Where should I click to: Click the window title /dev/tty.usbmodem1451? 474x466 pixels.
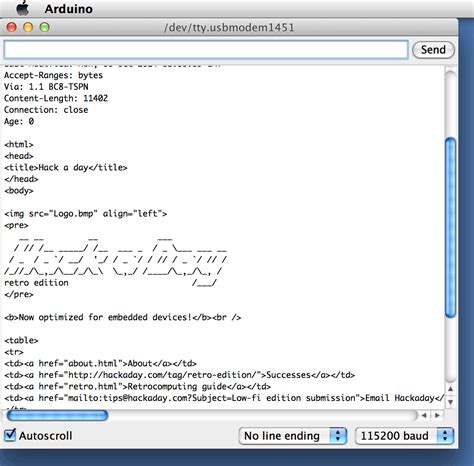click(229, 27)
